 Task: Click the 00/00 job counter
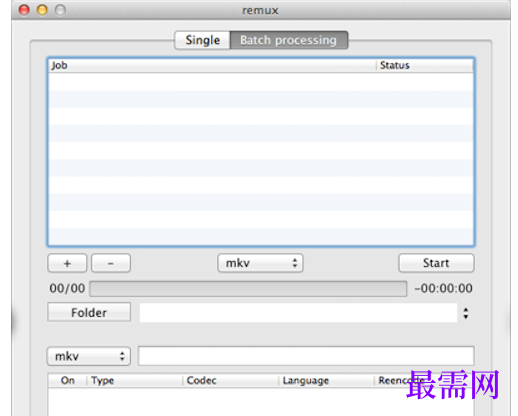pyautogui.click(x=67, y=288)
